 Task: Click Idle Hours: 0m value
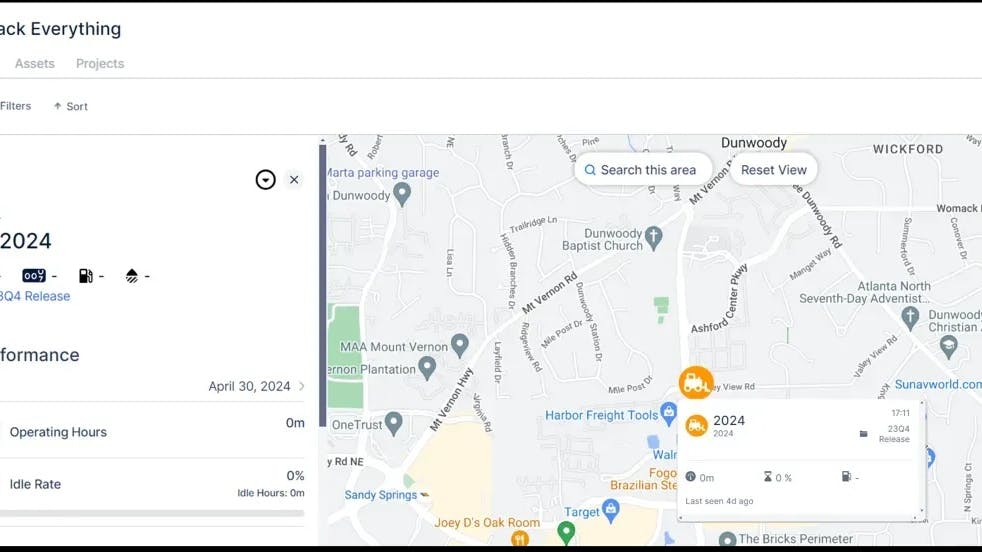tap(271, 493)
